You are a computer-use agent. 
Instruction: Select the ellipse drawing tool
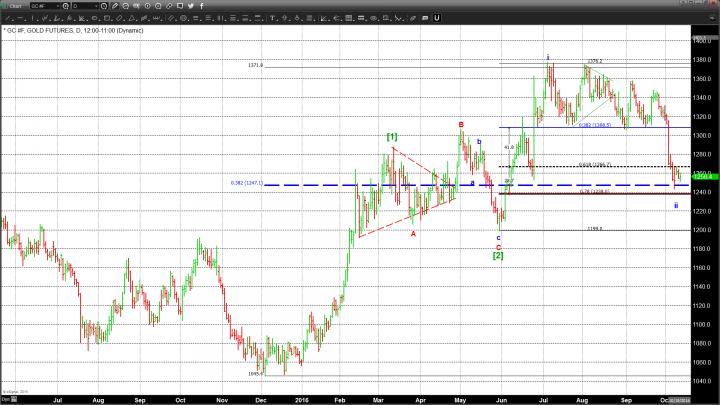click(94, 18)
